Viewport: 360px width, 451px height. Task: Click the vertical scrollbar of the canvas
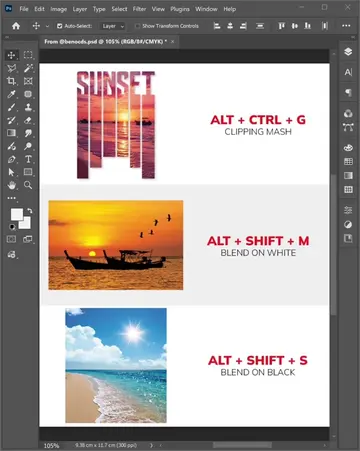pyautogui.click(x=334, y=245)
